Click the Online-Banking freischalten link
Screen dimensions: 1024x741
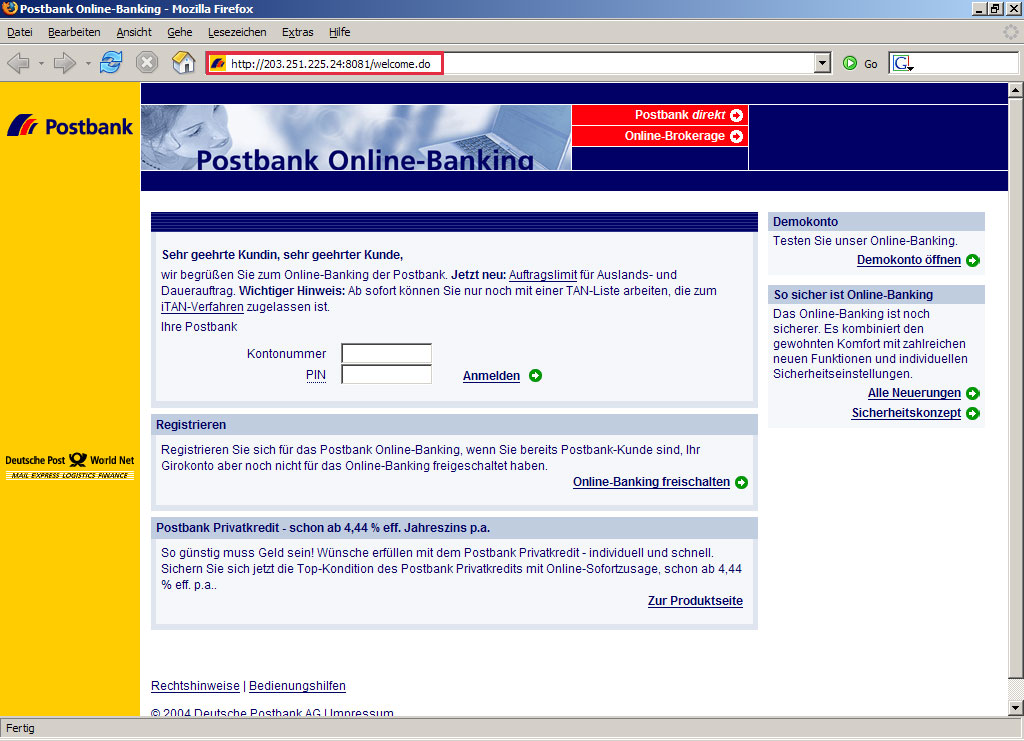pyautogui.click(x=651, y=482)
